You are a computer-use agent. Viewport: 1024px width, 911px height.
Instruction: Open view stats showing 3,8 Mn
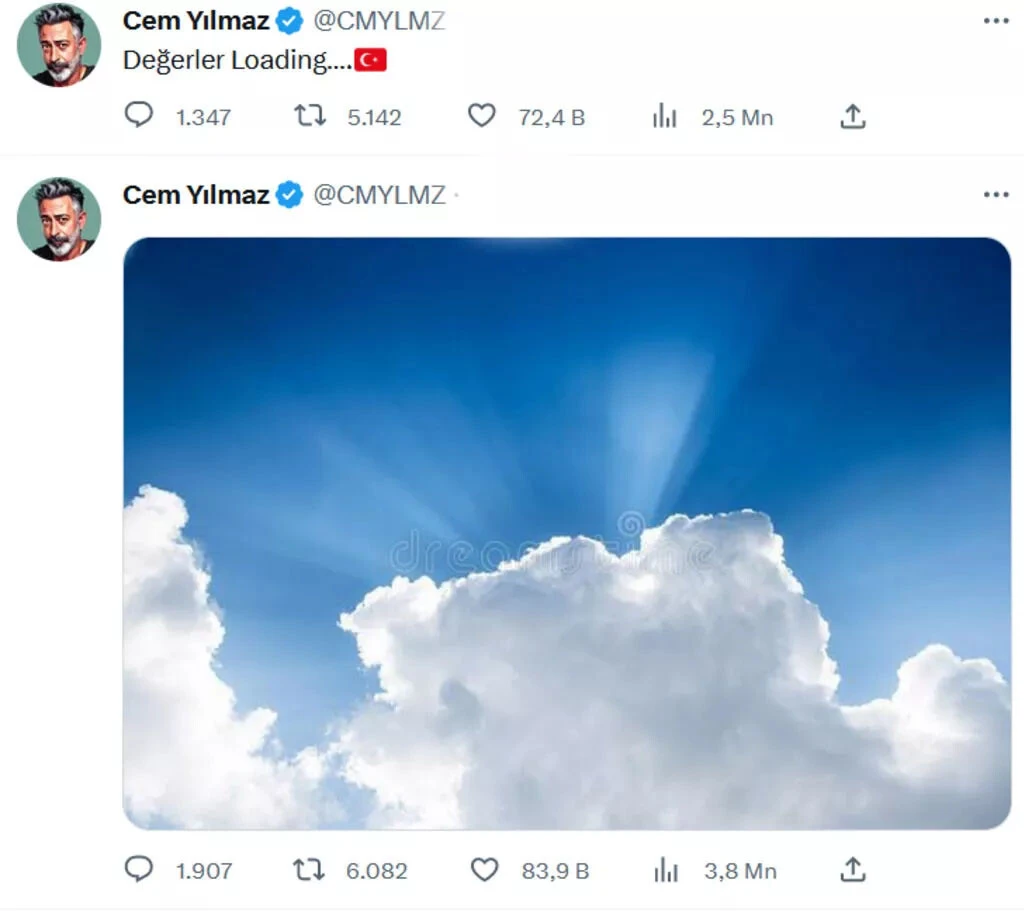pos(666,871)
